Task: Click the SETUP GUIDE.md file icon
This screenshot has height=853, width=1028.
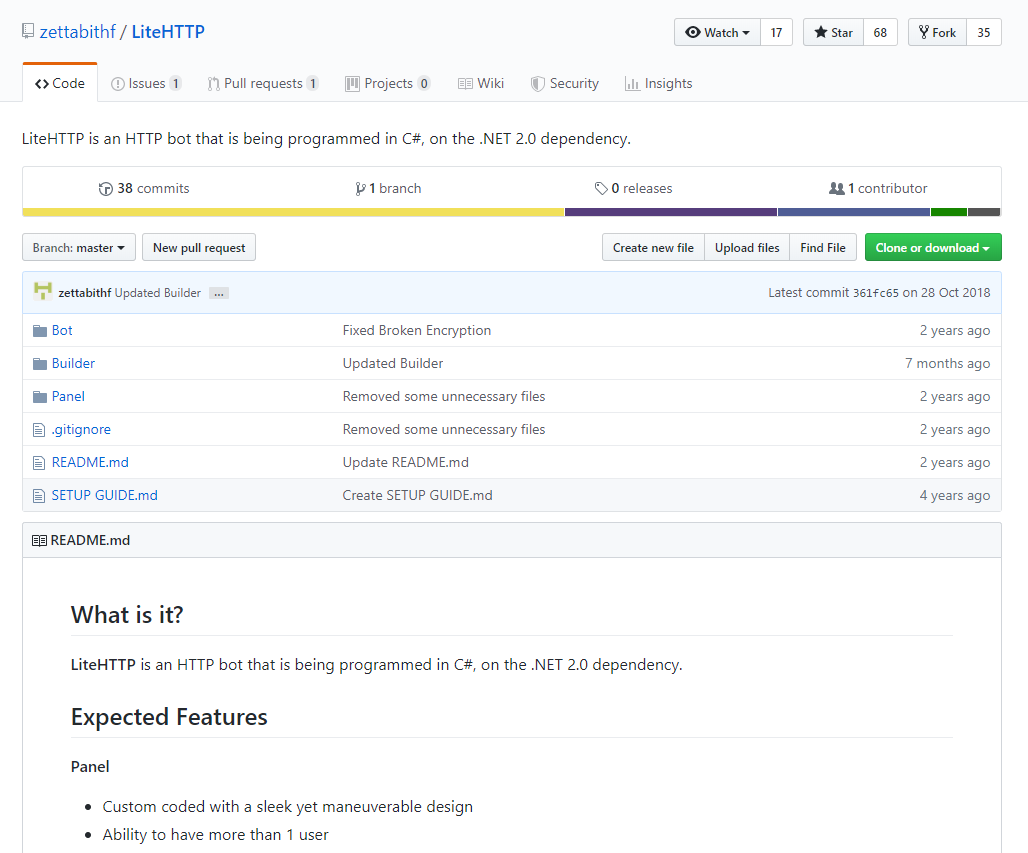Action: [39, 496]
